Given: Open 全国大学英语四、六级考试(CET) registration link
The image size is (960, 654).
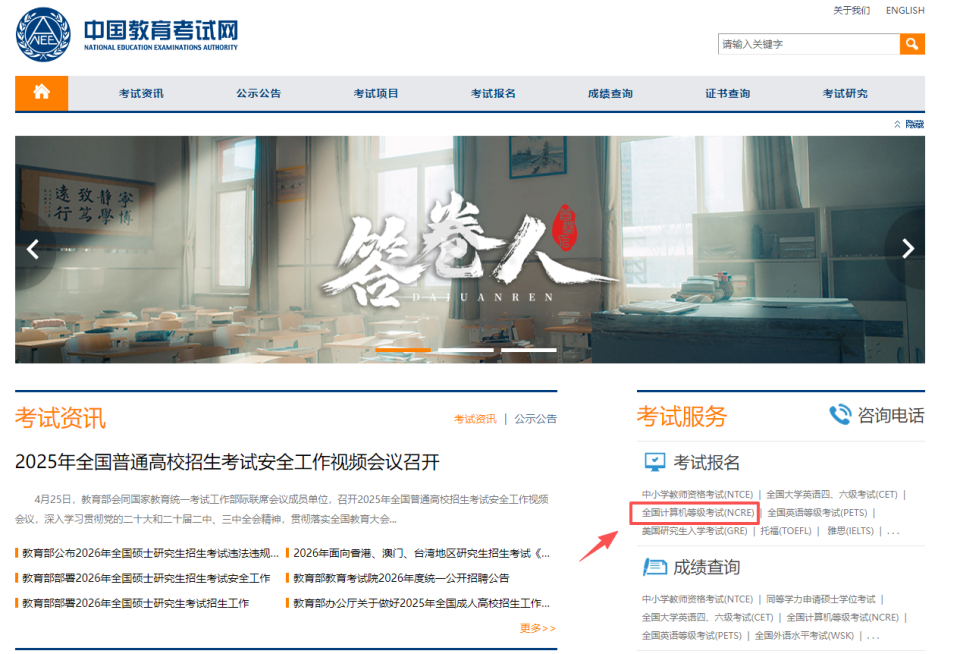Looking at the screenshot, I should (832, 494).
